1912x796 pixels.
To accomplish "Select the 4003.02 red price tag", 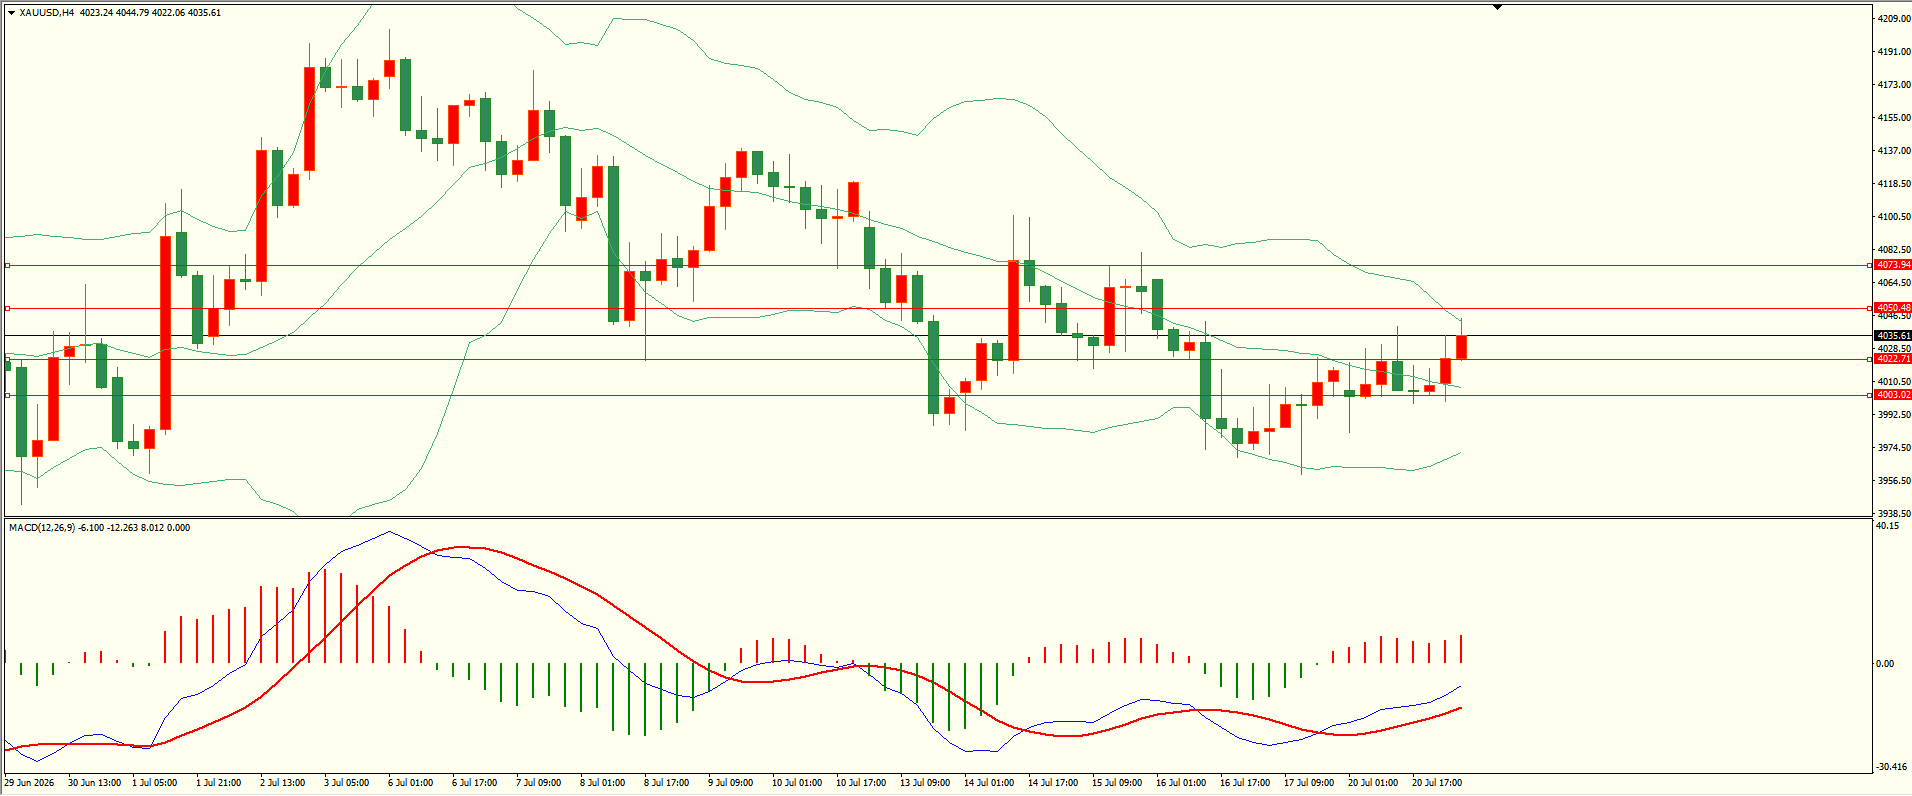I will [1893, 395].
